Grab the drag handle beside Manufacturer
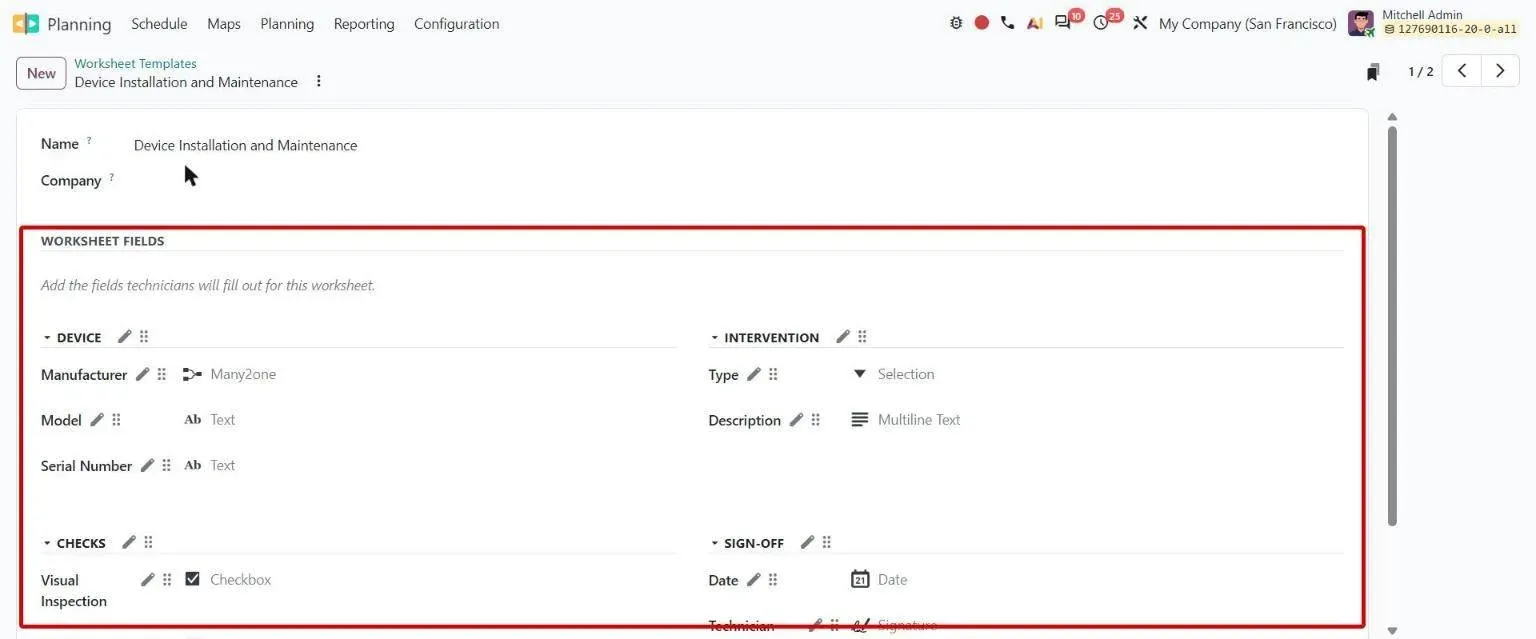This screenshot has width=1536, height=639. point(162,374)
